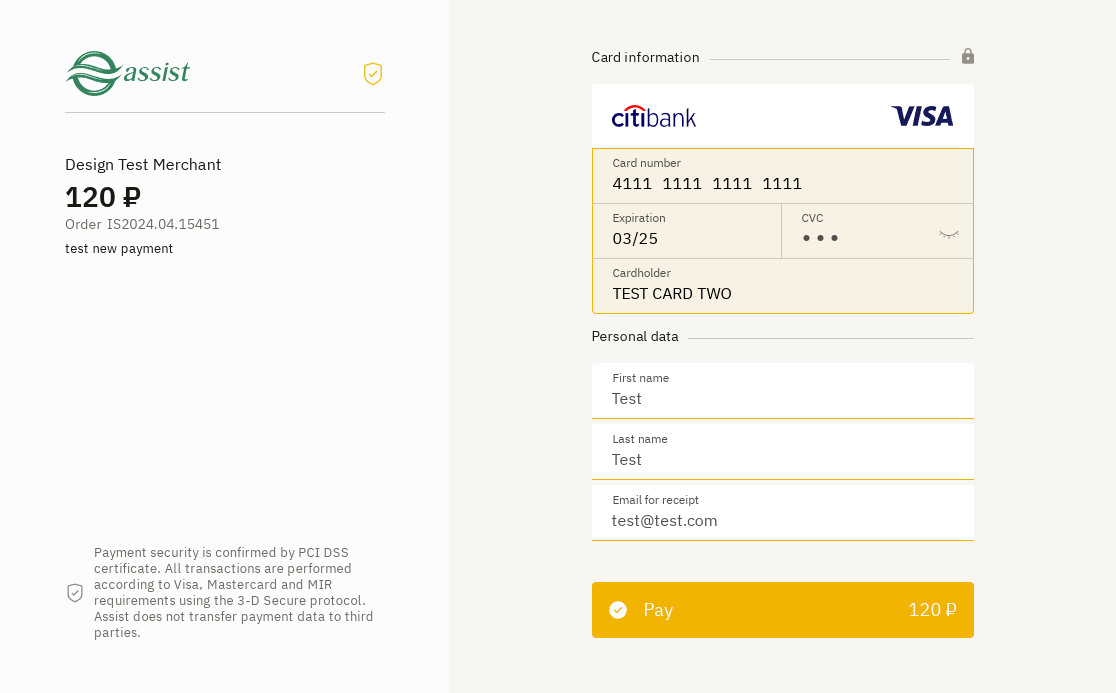Click the padlock icon beside Card information
Viewport: 1116px width, 693px height.
(967, 56)
